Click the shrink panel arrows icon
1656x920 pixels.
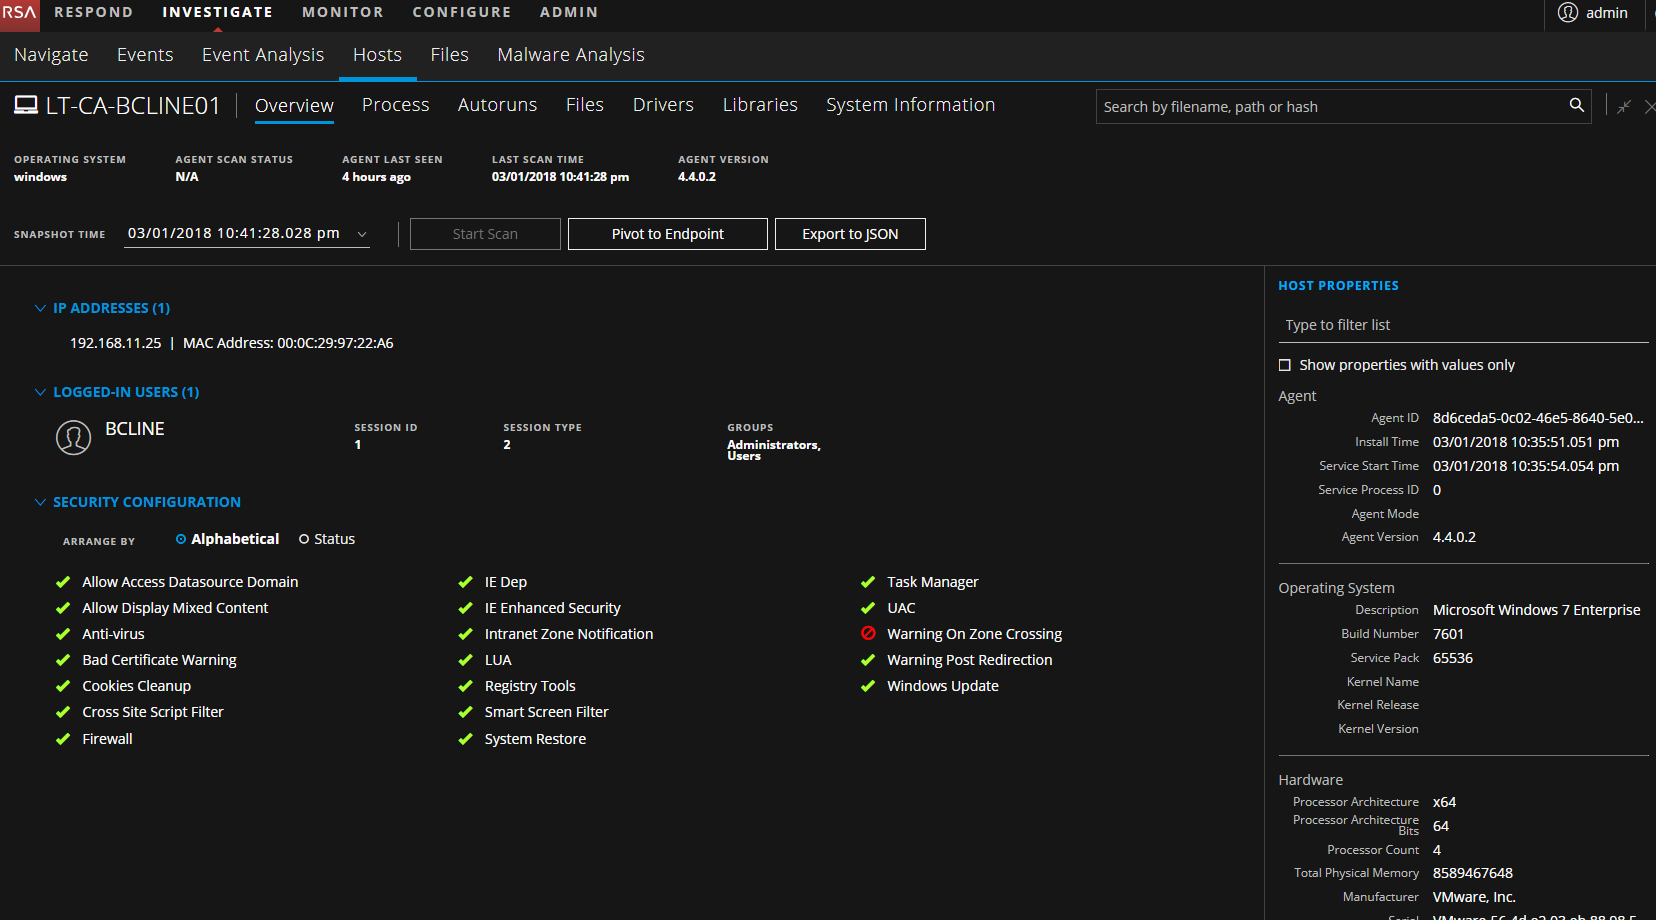click(x=1624, y=106)
